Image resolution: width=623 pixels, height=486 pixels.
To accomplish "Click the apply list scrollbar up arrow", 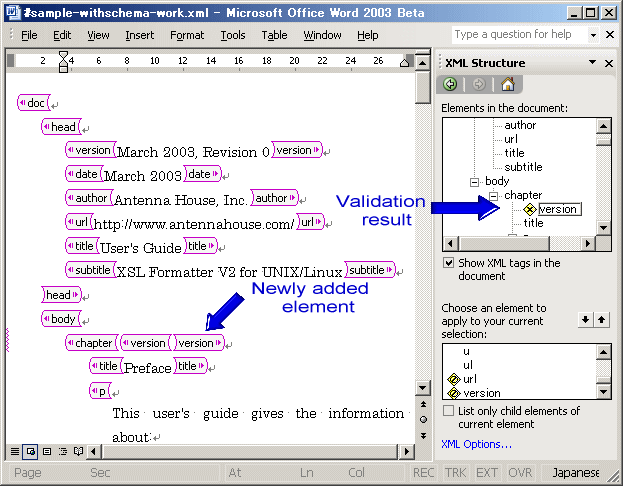I will 604,352.
